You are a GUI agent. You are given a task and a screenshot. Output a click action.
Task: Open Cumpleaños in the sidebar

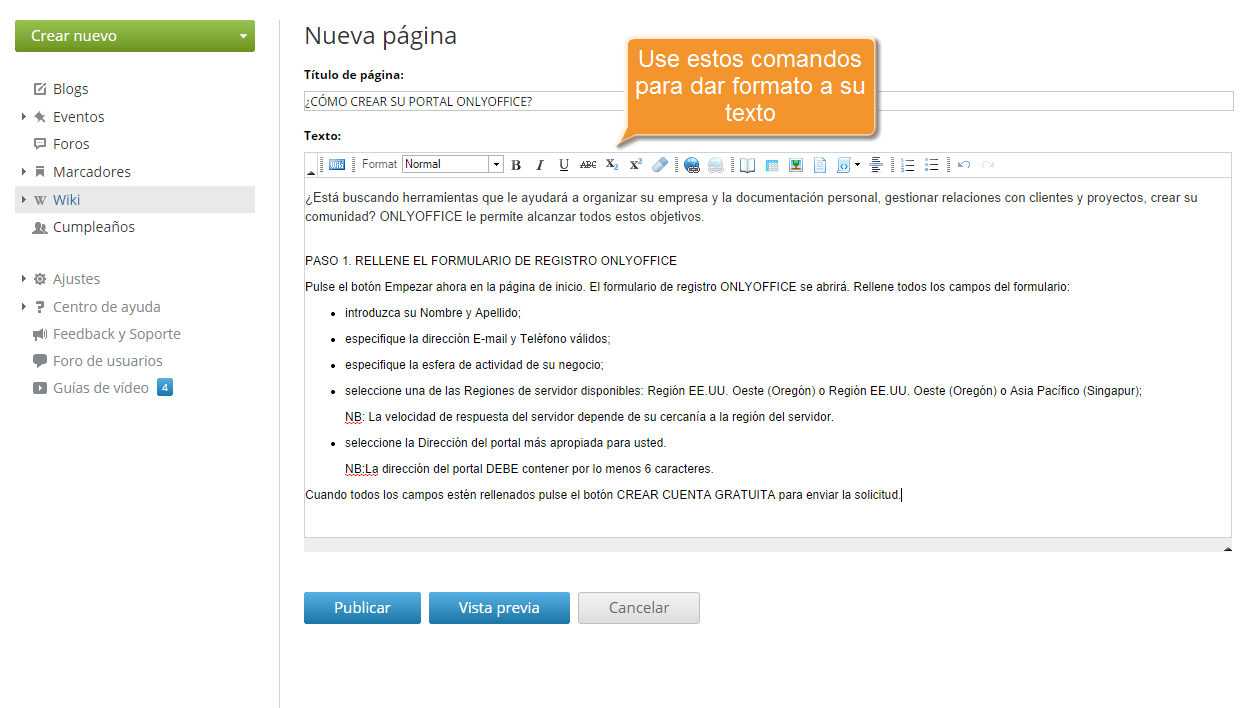pos(94,227)
